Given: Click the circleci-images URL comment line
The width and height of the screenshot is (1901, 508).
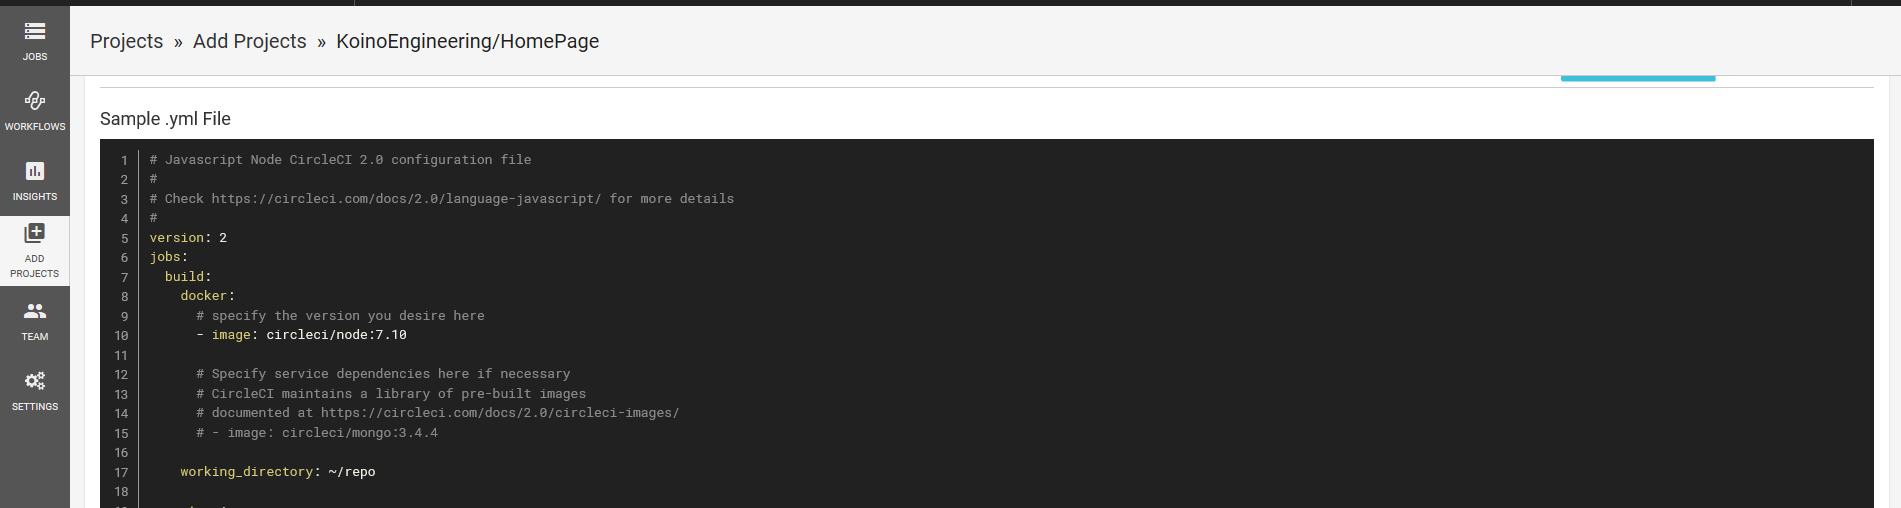Looking at the screenshot, I should point(437,413).
